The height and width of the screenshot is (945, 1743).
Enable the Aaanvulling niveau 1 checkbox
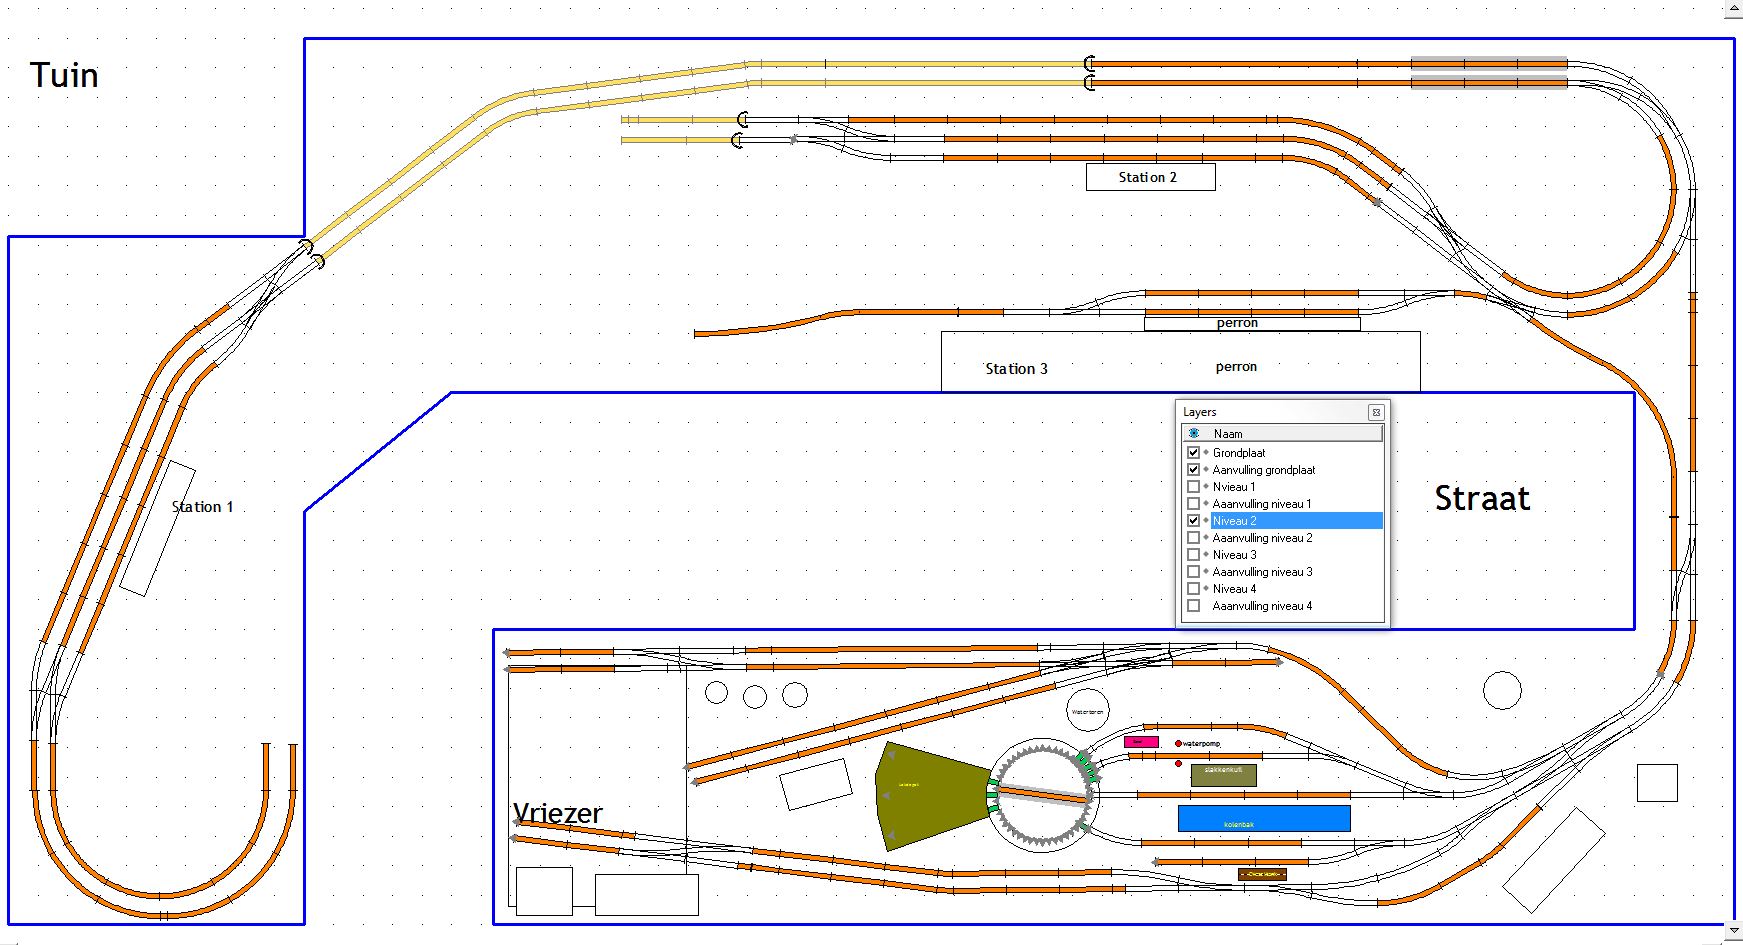click(x=1193, y=503)
